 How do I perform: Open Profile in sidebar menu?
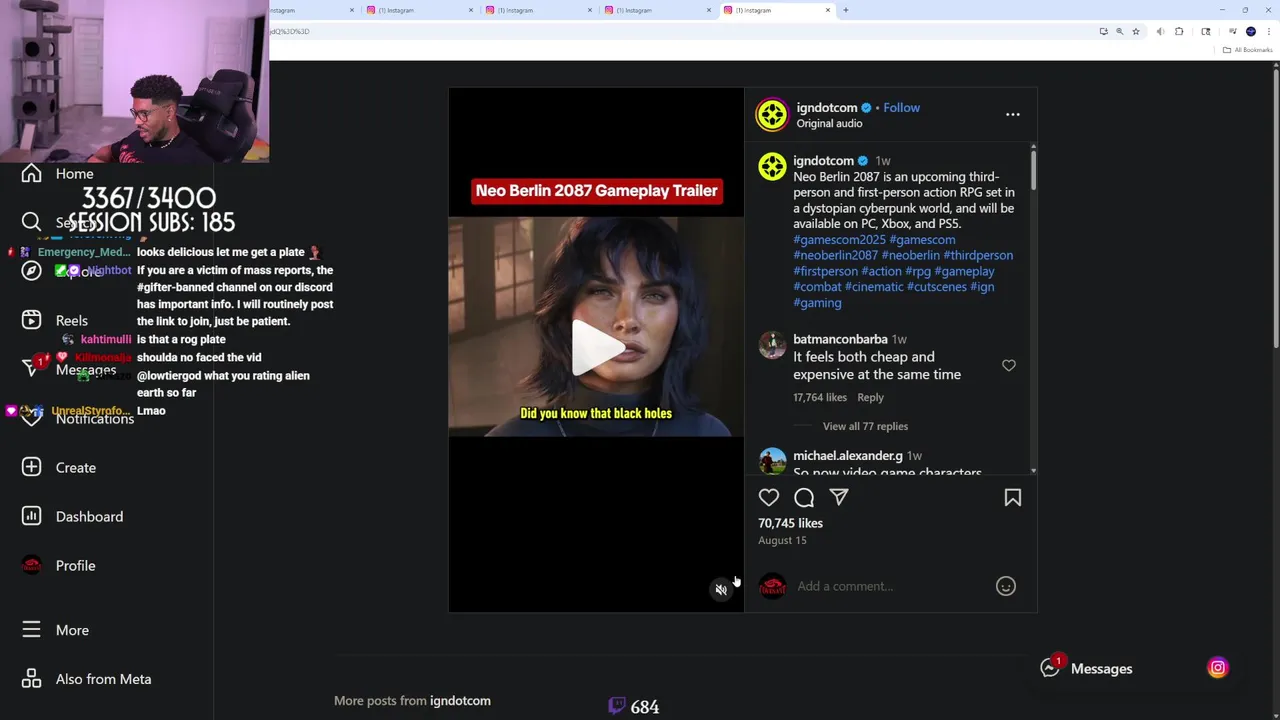tap(75, 565)
